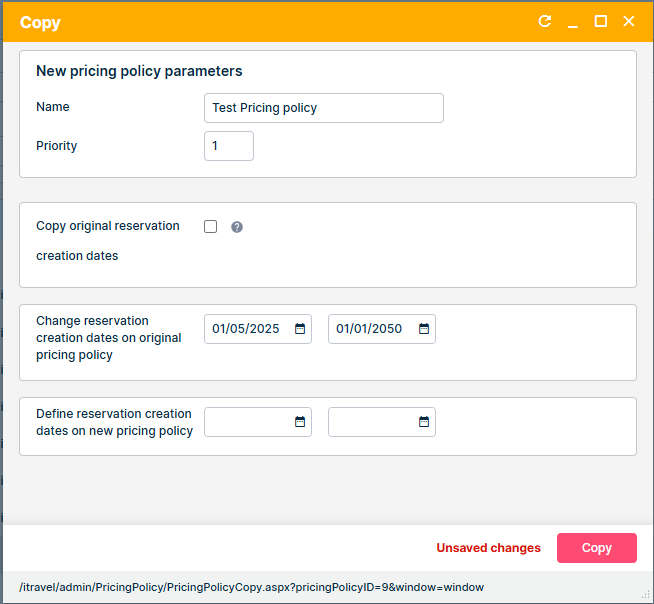Grab the resize handle at bottom-right corner
The height and width of the screenshot is (604, 654).
(x=646, y=595)
